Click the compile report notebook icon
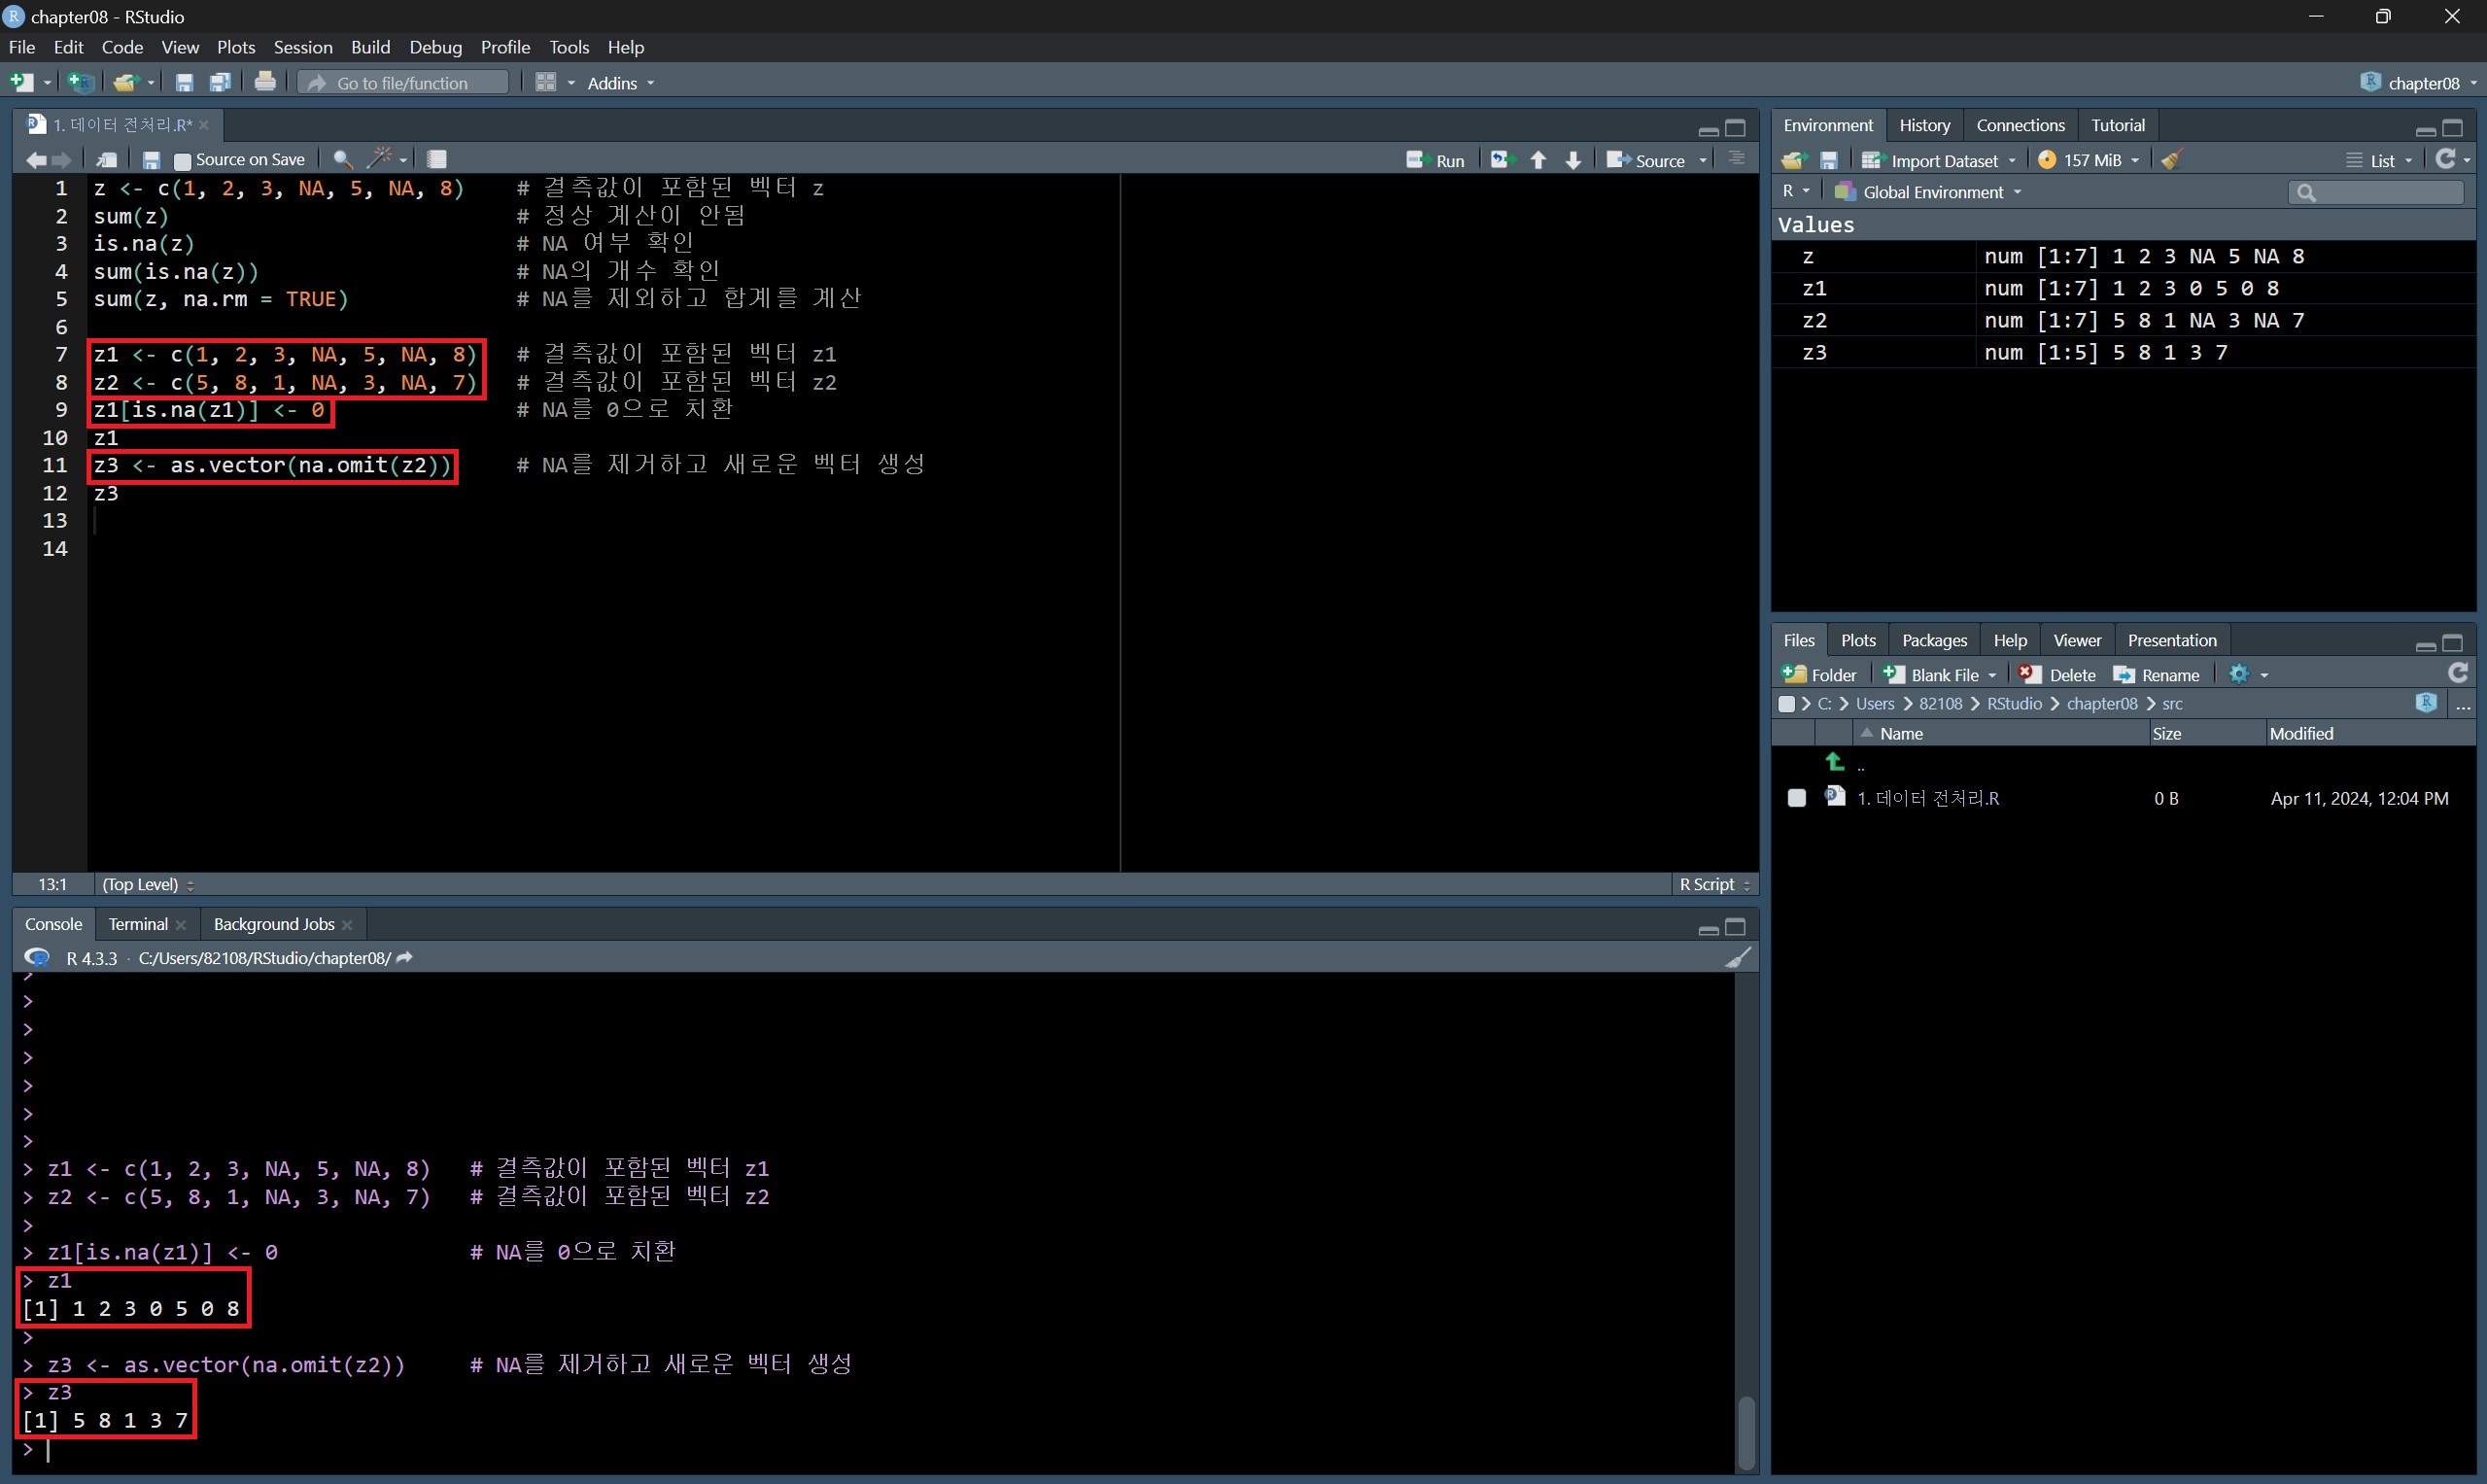This screenshot has height=1484, width=2487. coord(437,159)
